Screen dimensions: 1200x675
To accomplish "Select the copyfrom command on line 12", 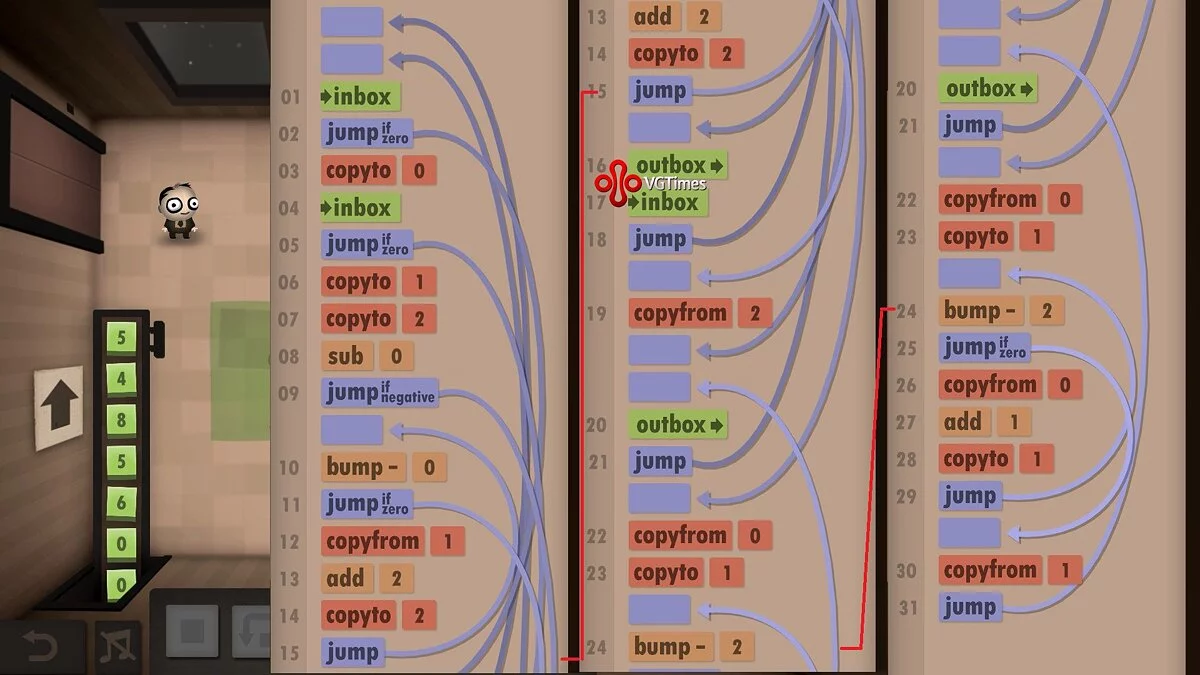I will [372, 541].
